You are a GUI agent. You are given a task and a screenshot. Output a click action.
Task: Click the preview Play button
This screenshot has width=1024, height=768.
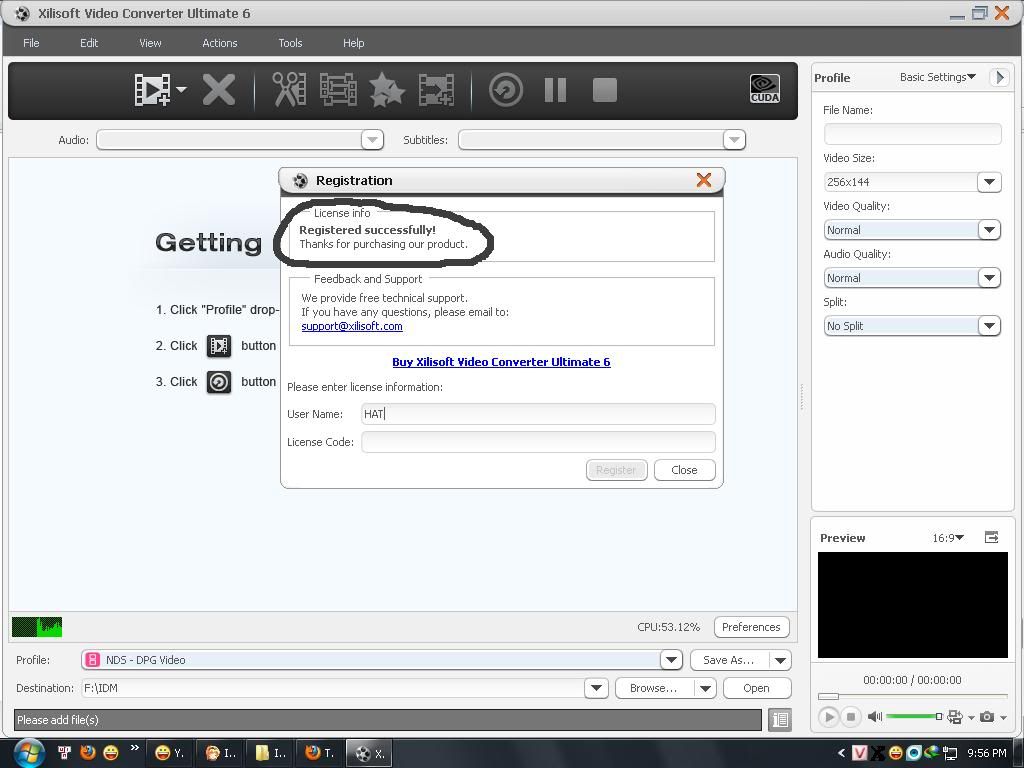pyautogui.click(x=829, y=717)
